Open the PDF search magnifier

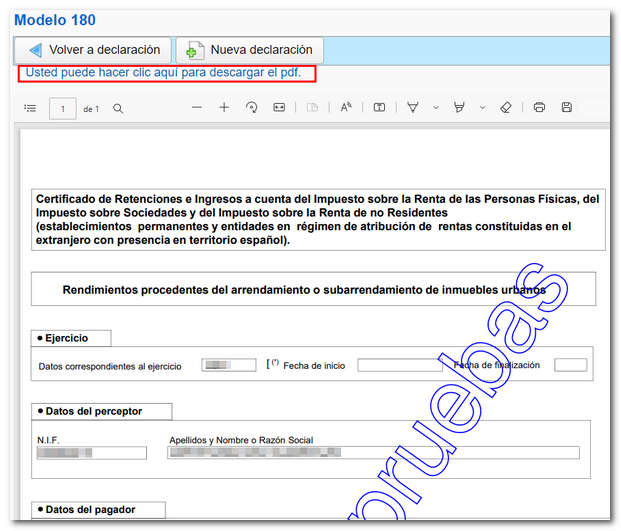click(118, 108)
